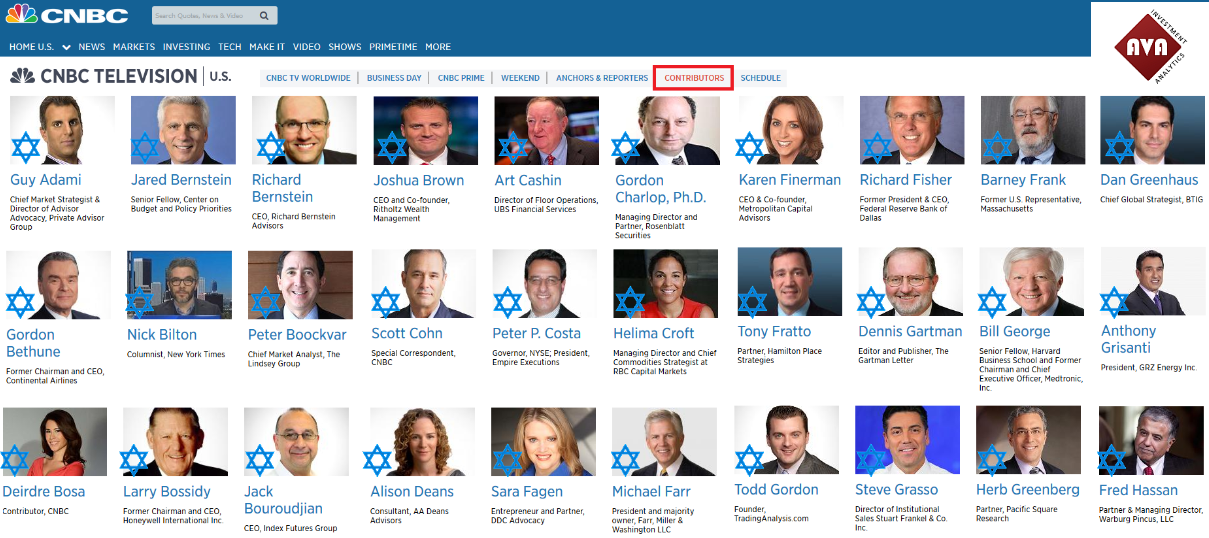The width and height of the screenshot is (1209, 538).
Task: Open the Deirdre Bosa profile link
Action: click(x=44, y=491)
